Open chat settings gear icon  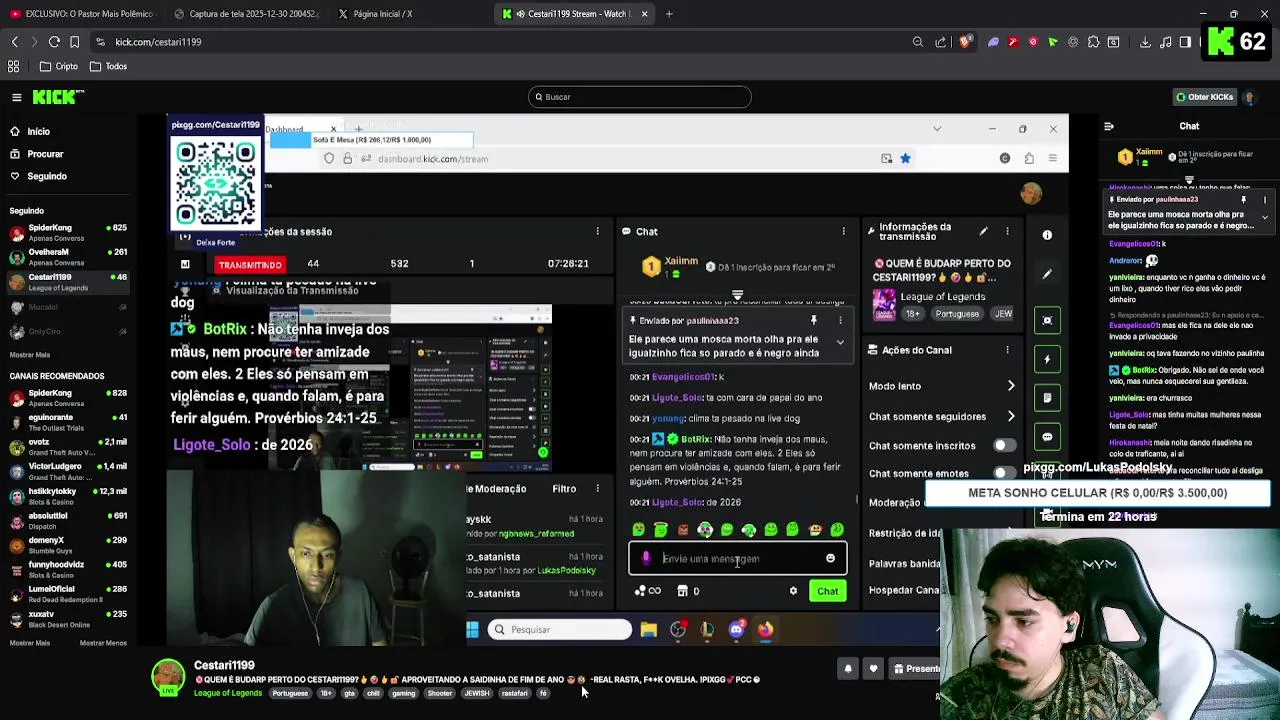793,591
